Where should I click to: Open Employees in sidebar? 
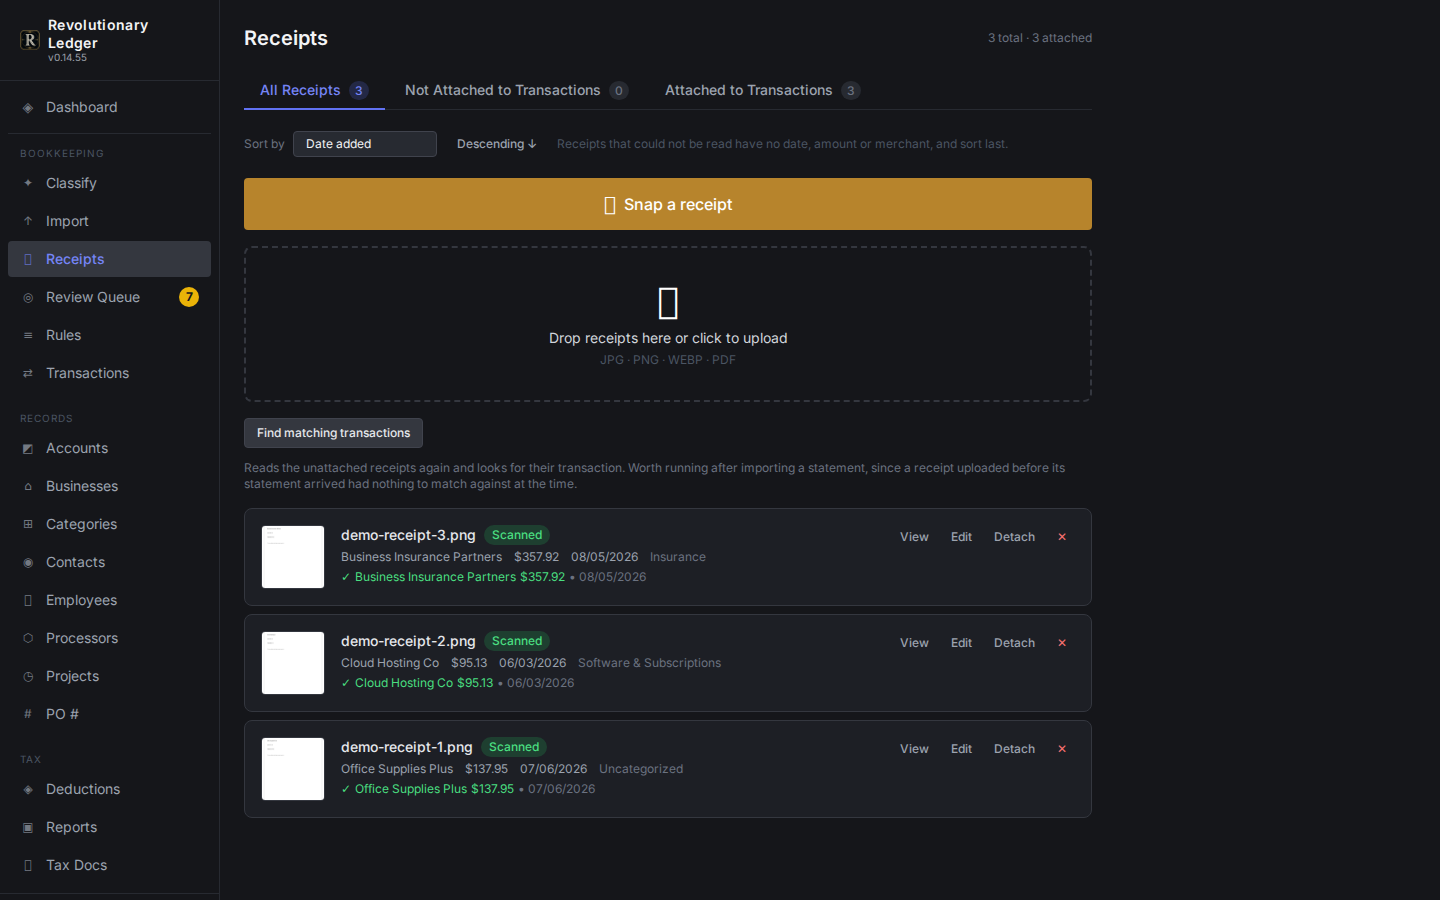coord(109,600)
